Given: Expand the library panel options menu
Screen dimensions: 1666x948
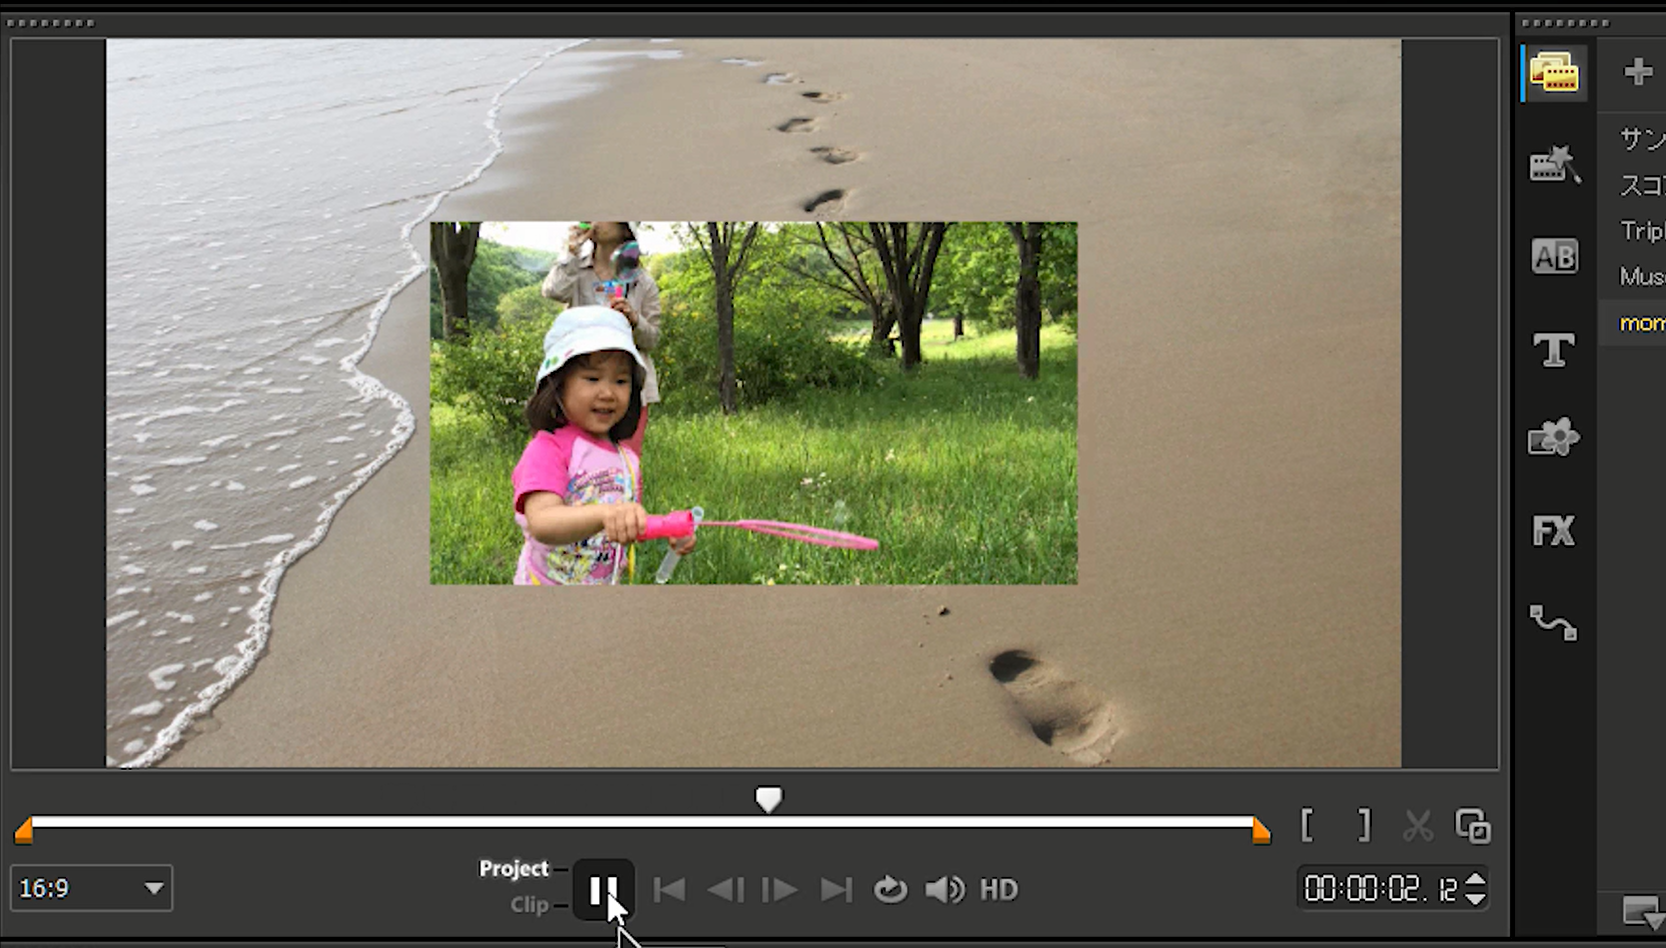Looking at the screenshot, I should [x=1640, y=912].
